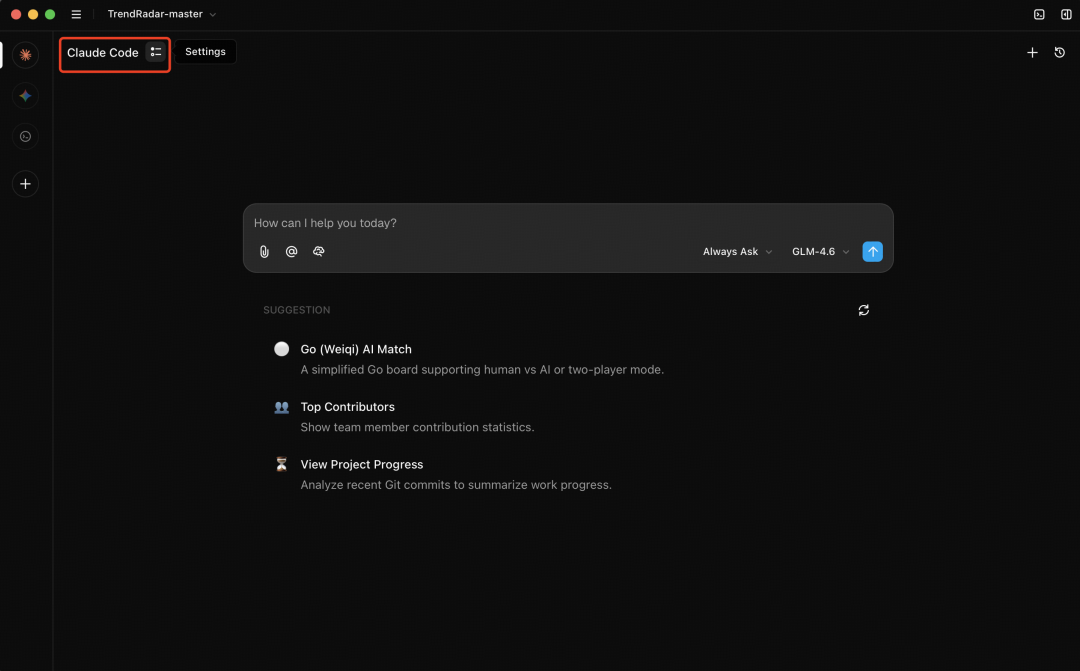Click the SUGGESTION section label
Screen dimensions: 1080x671
(297, 311)
